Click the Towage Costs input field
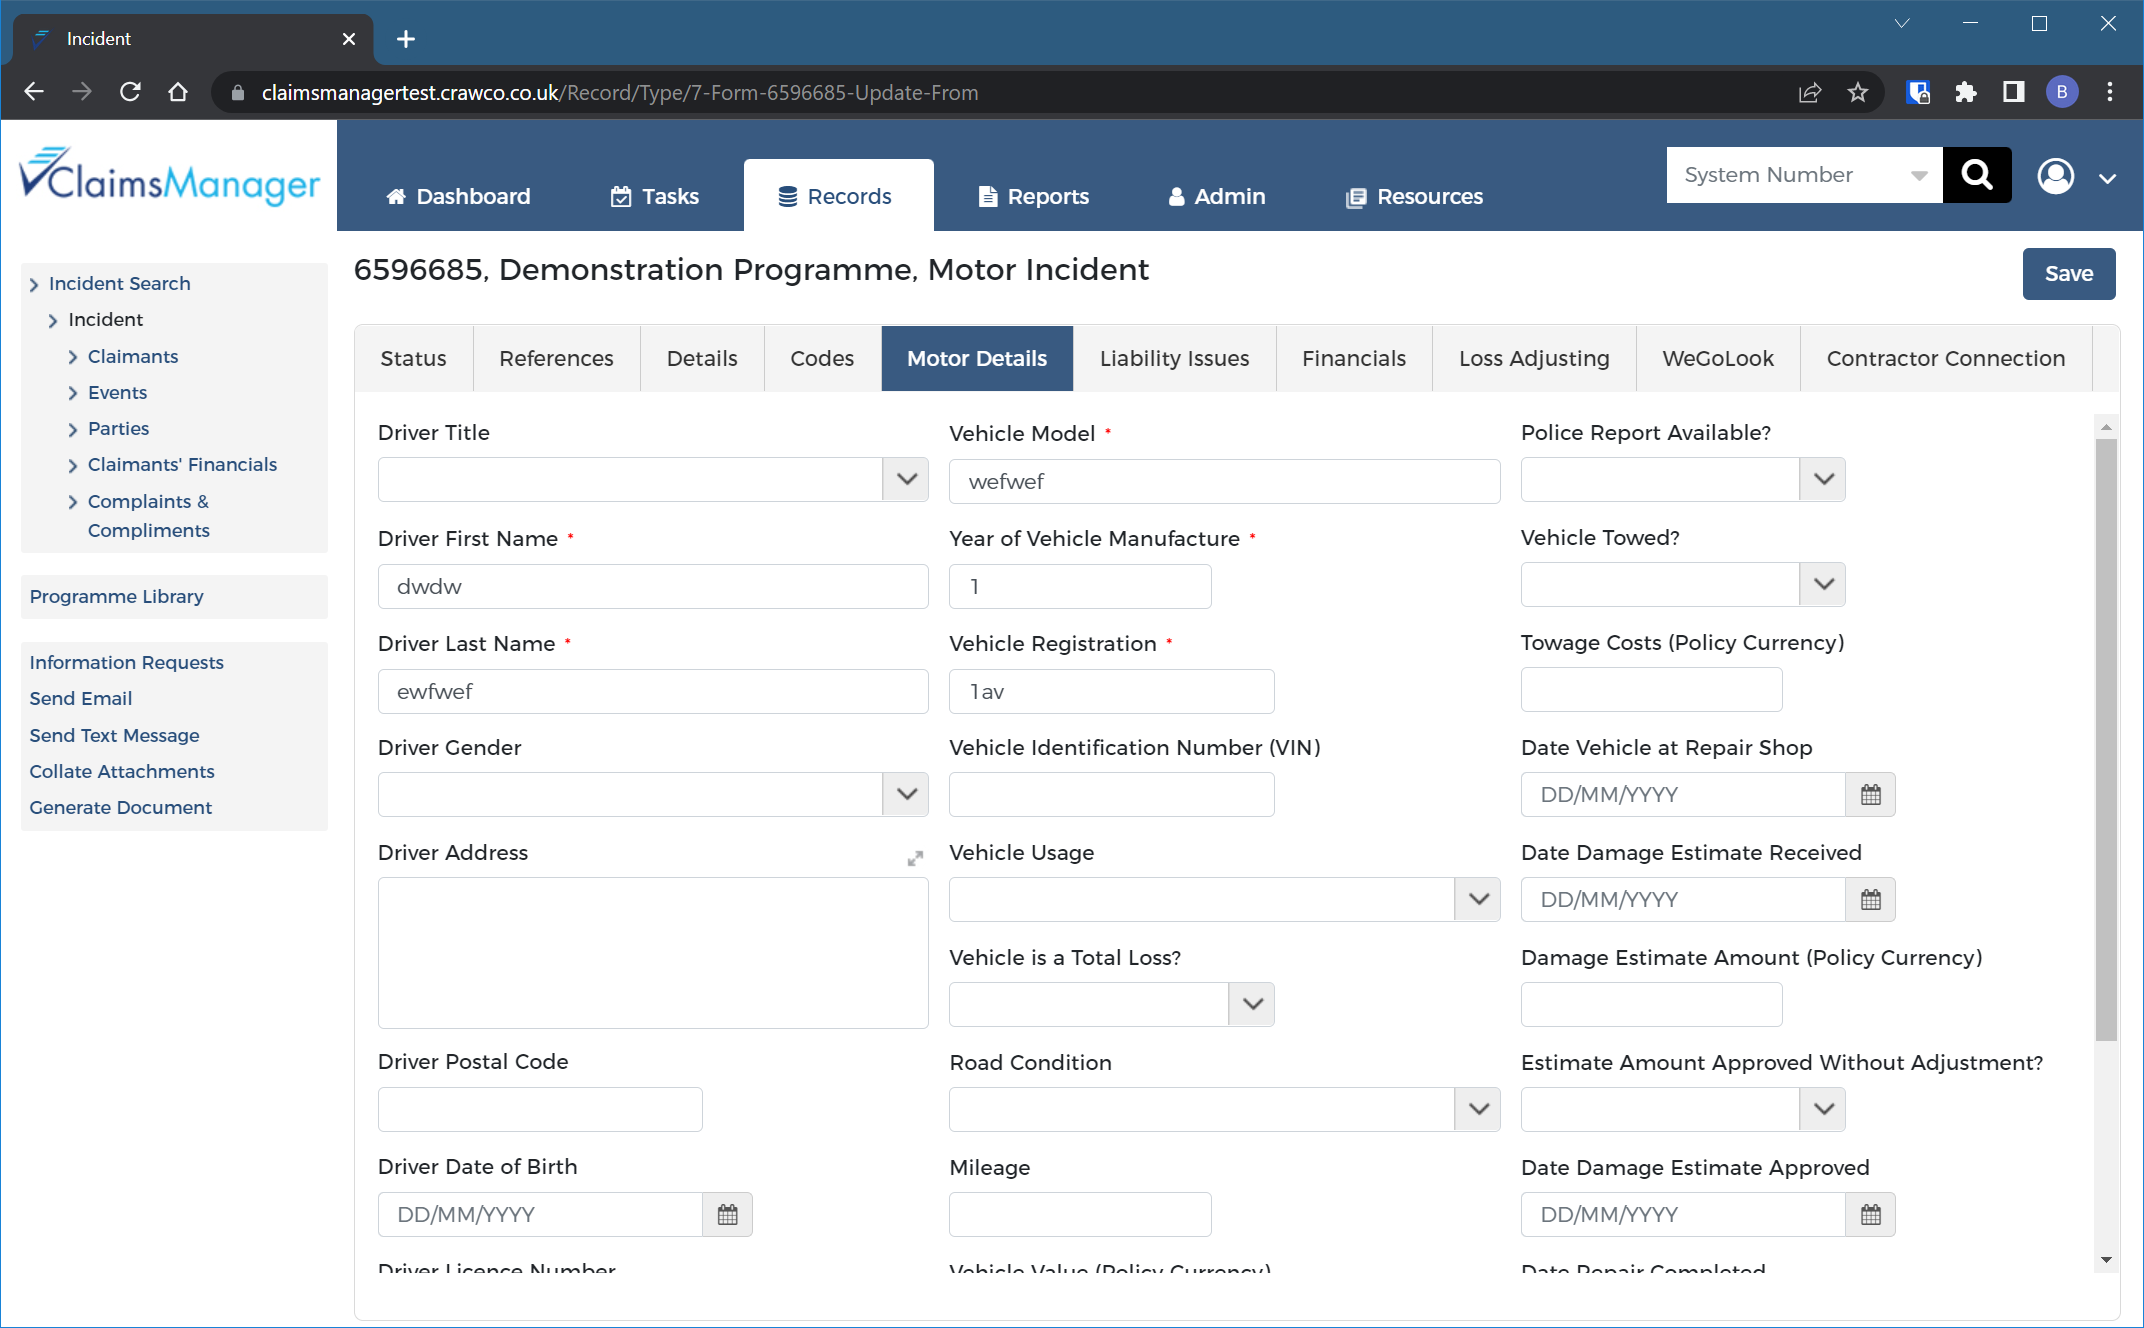This screenshot has height=1328, width=2144. pyautogui.click(x=1651, y=689)
